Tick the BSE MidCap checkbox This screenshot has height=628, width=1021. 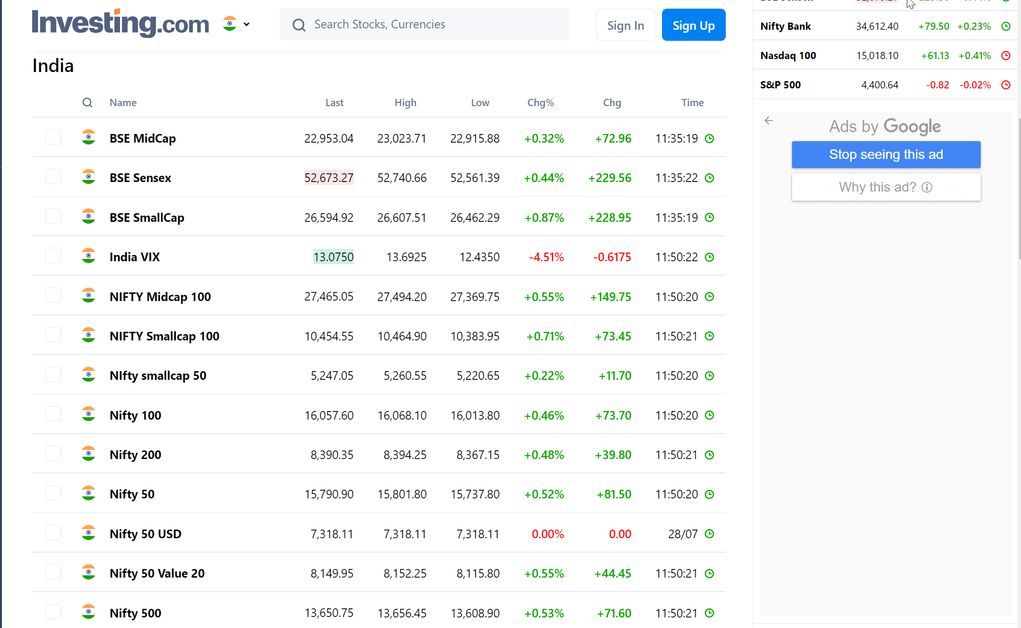pos(53,138)
